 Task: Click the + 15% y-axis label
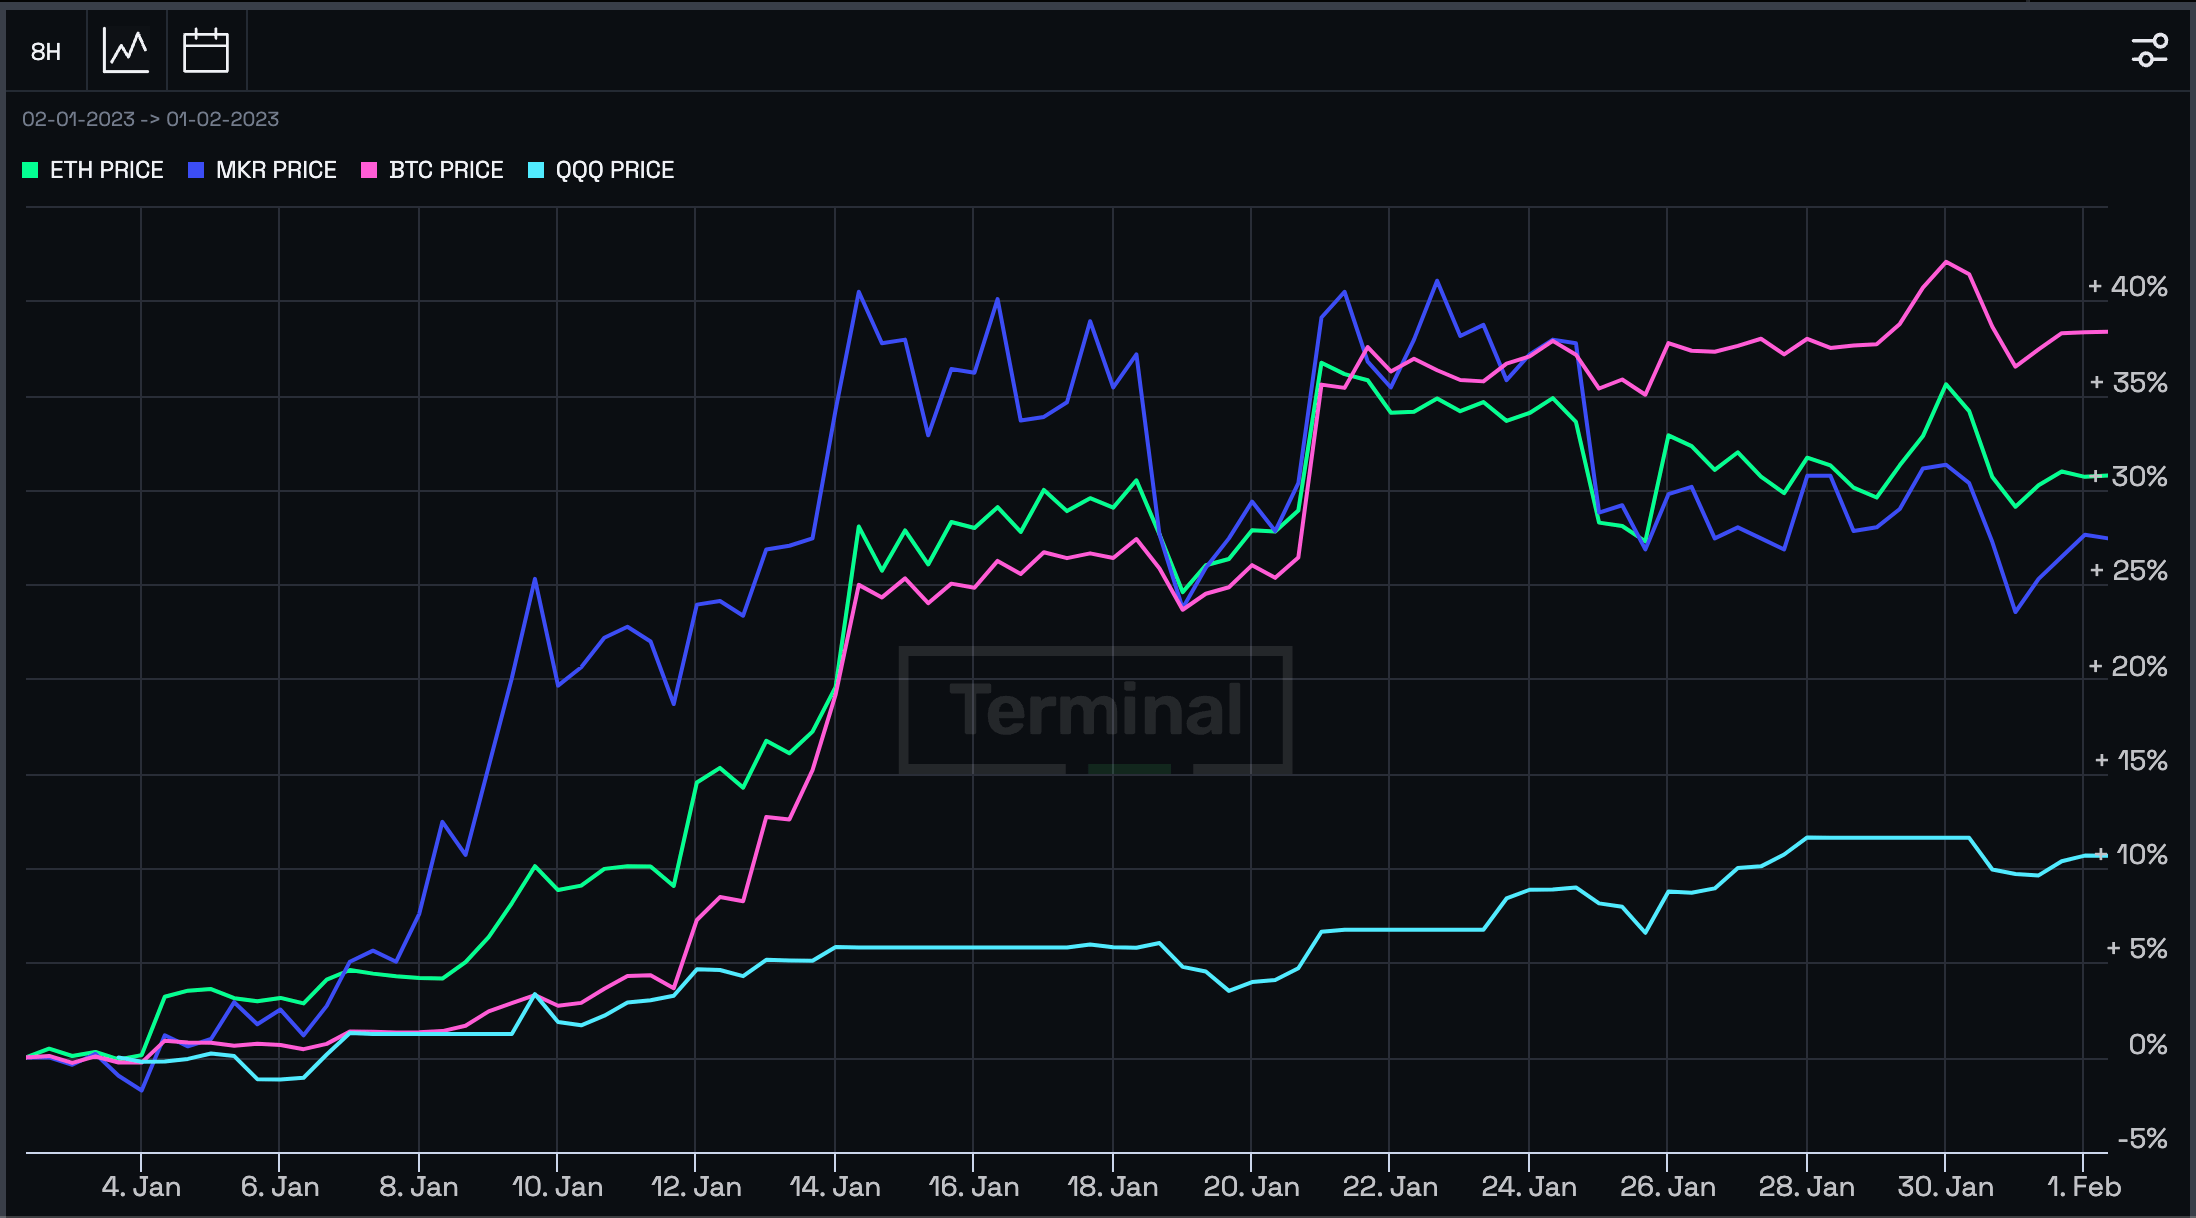tap(2131, 761)
